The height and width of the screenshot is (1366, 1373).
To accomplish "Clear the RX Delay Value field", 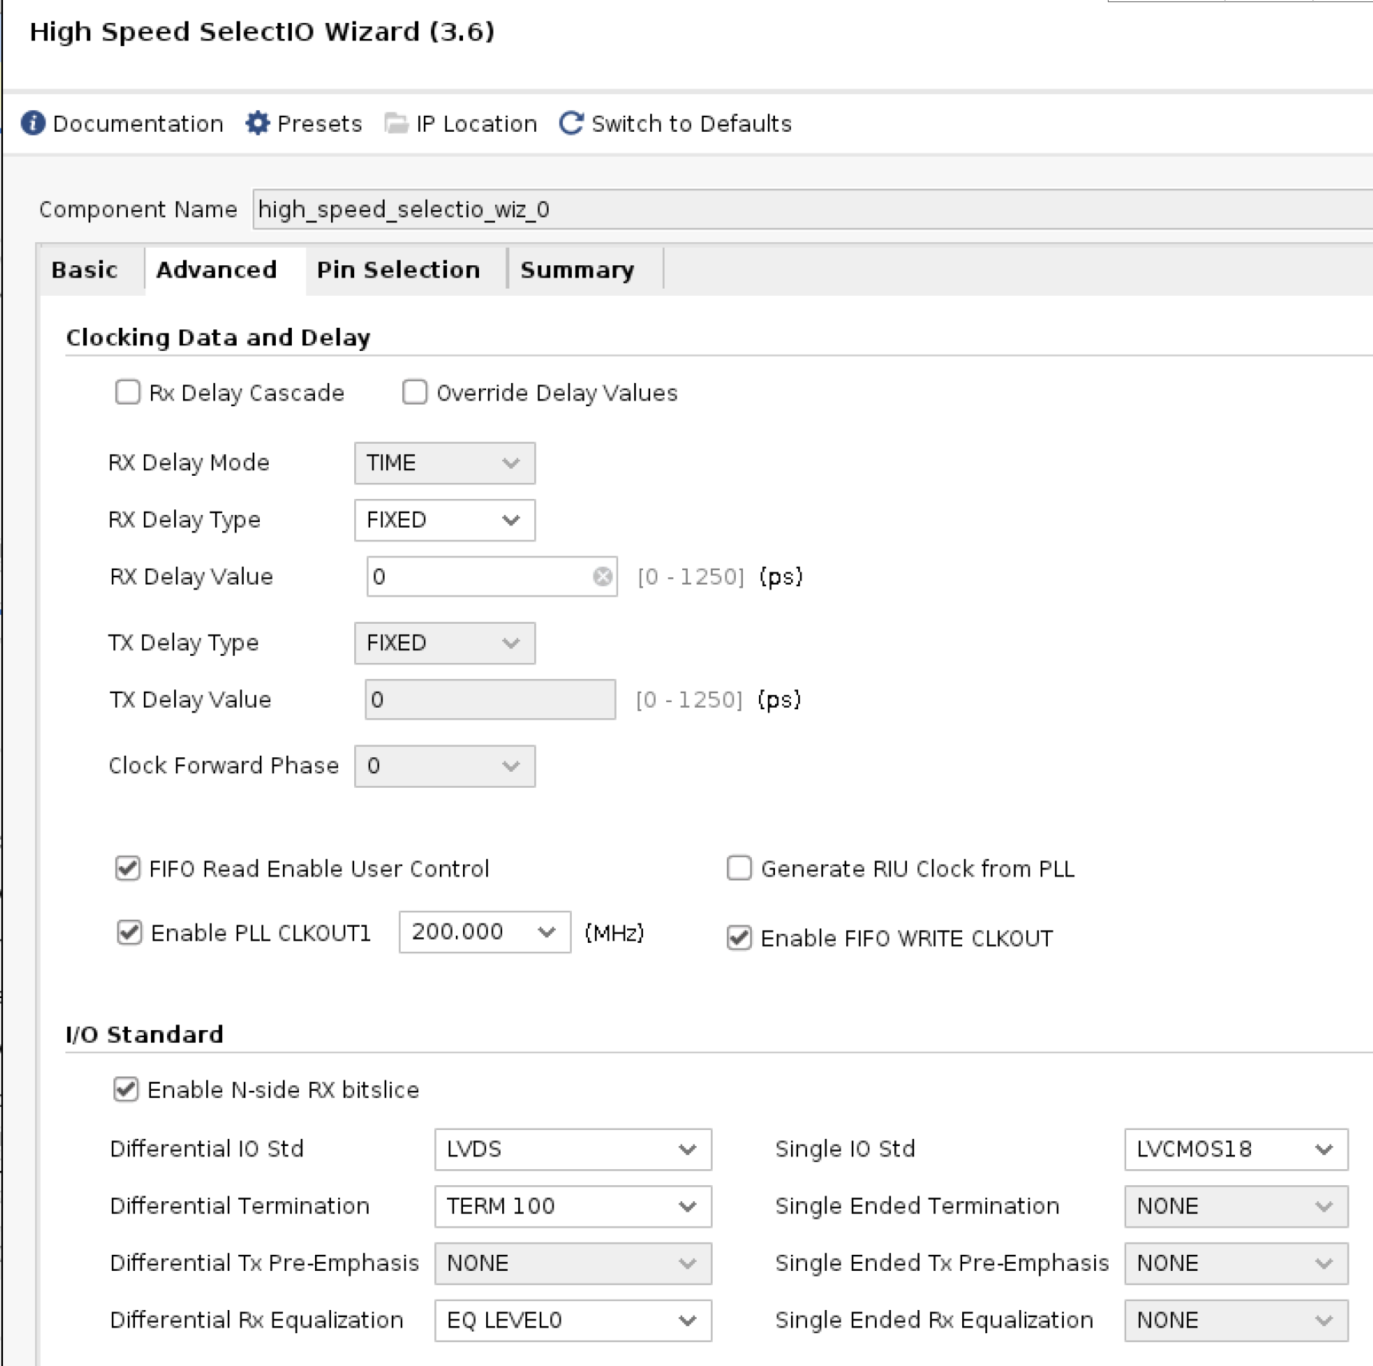I will (x=602, y=577).
